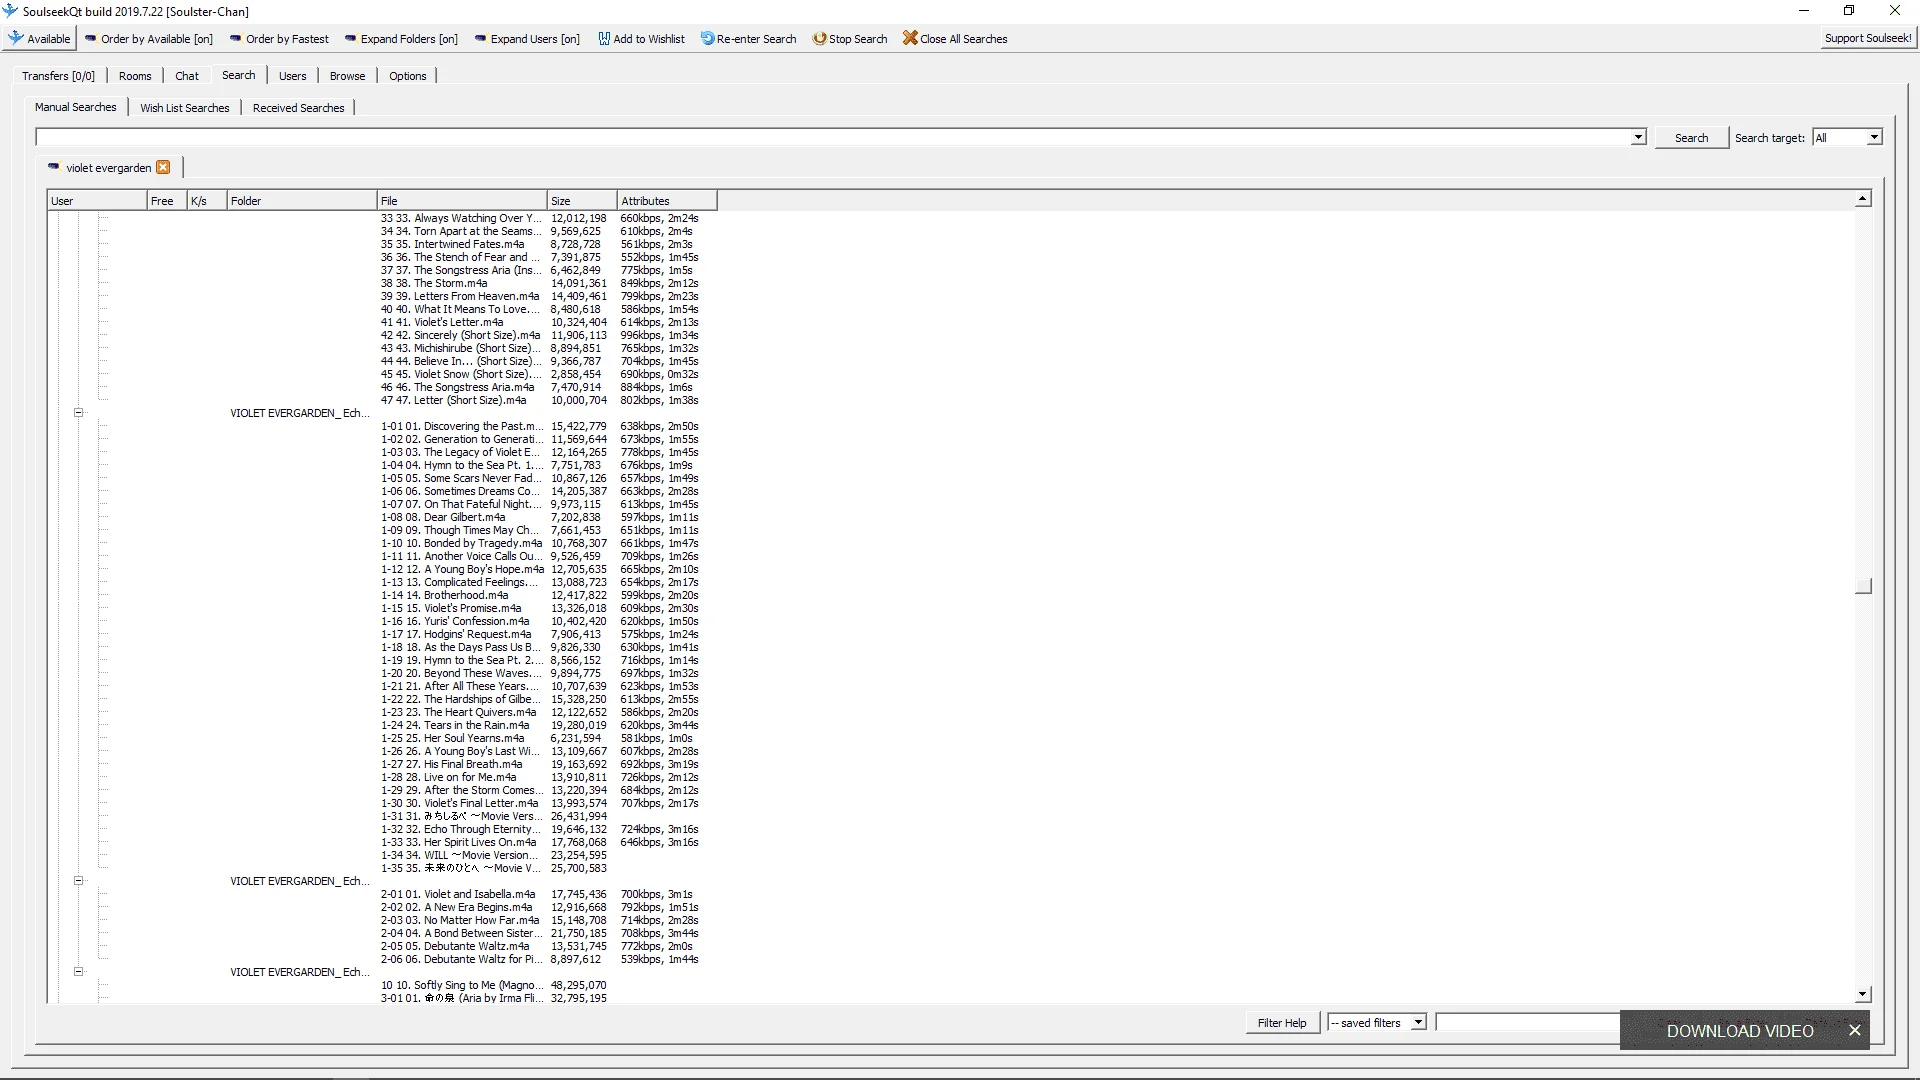Switch to Received Searches tab
This screenshot has height=1080, width=1920.
click(298, 108)
